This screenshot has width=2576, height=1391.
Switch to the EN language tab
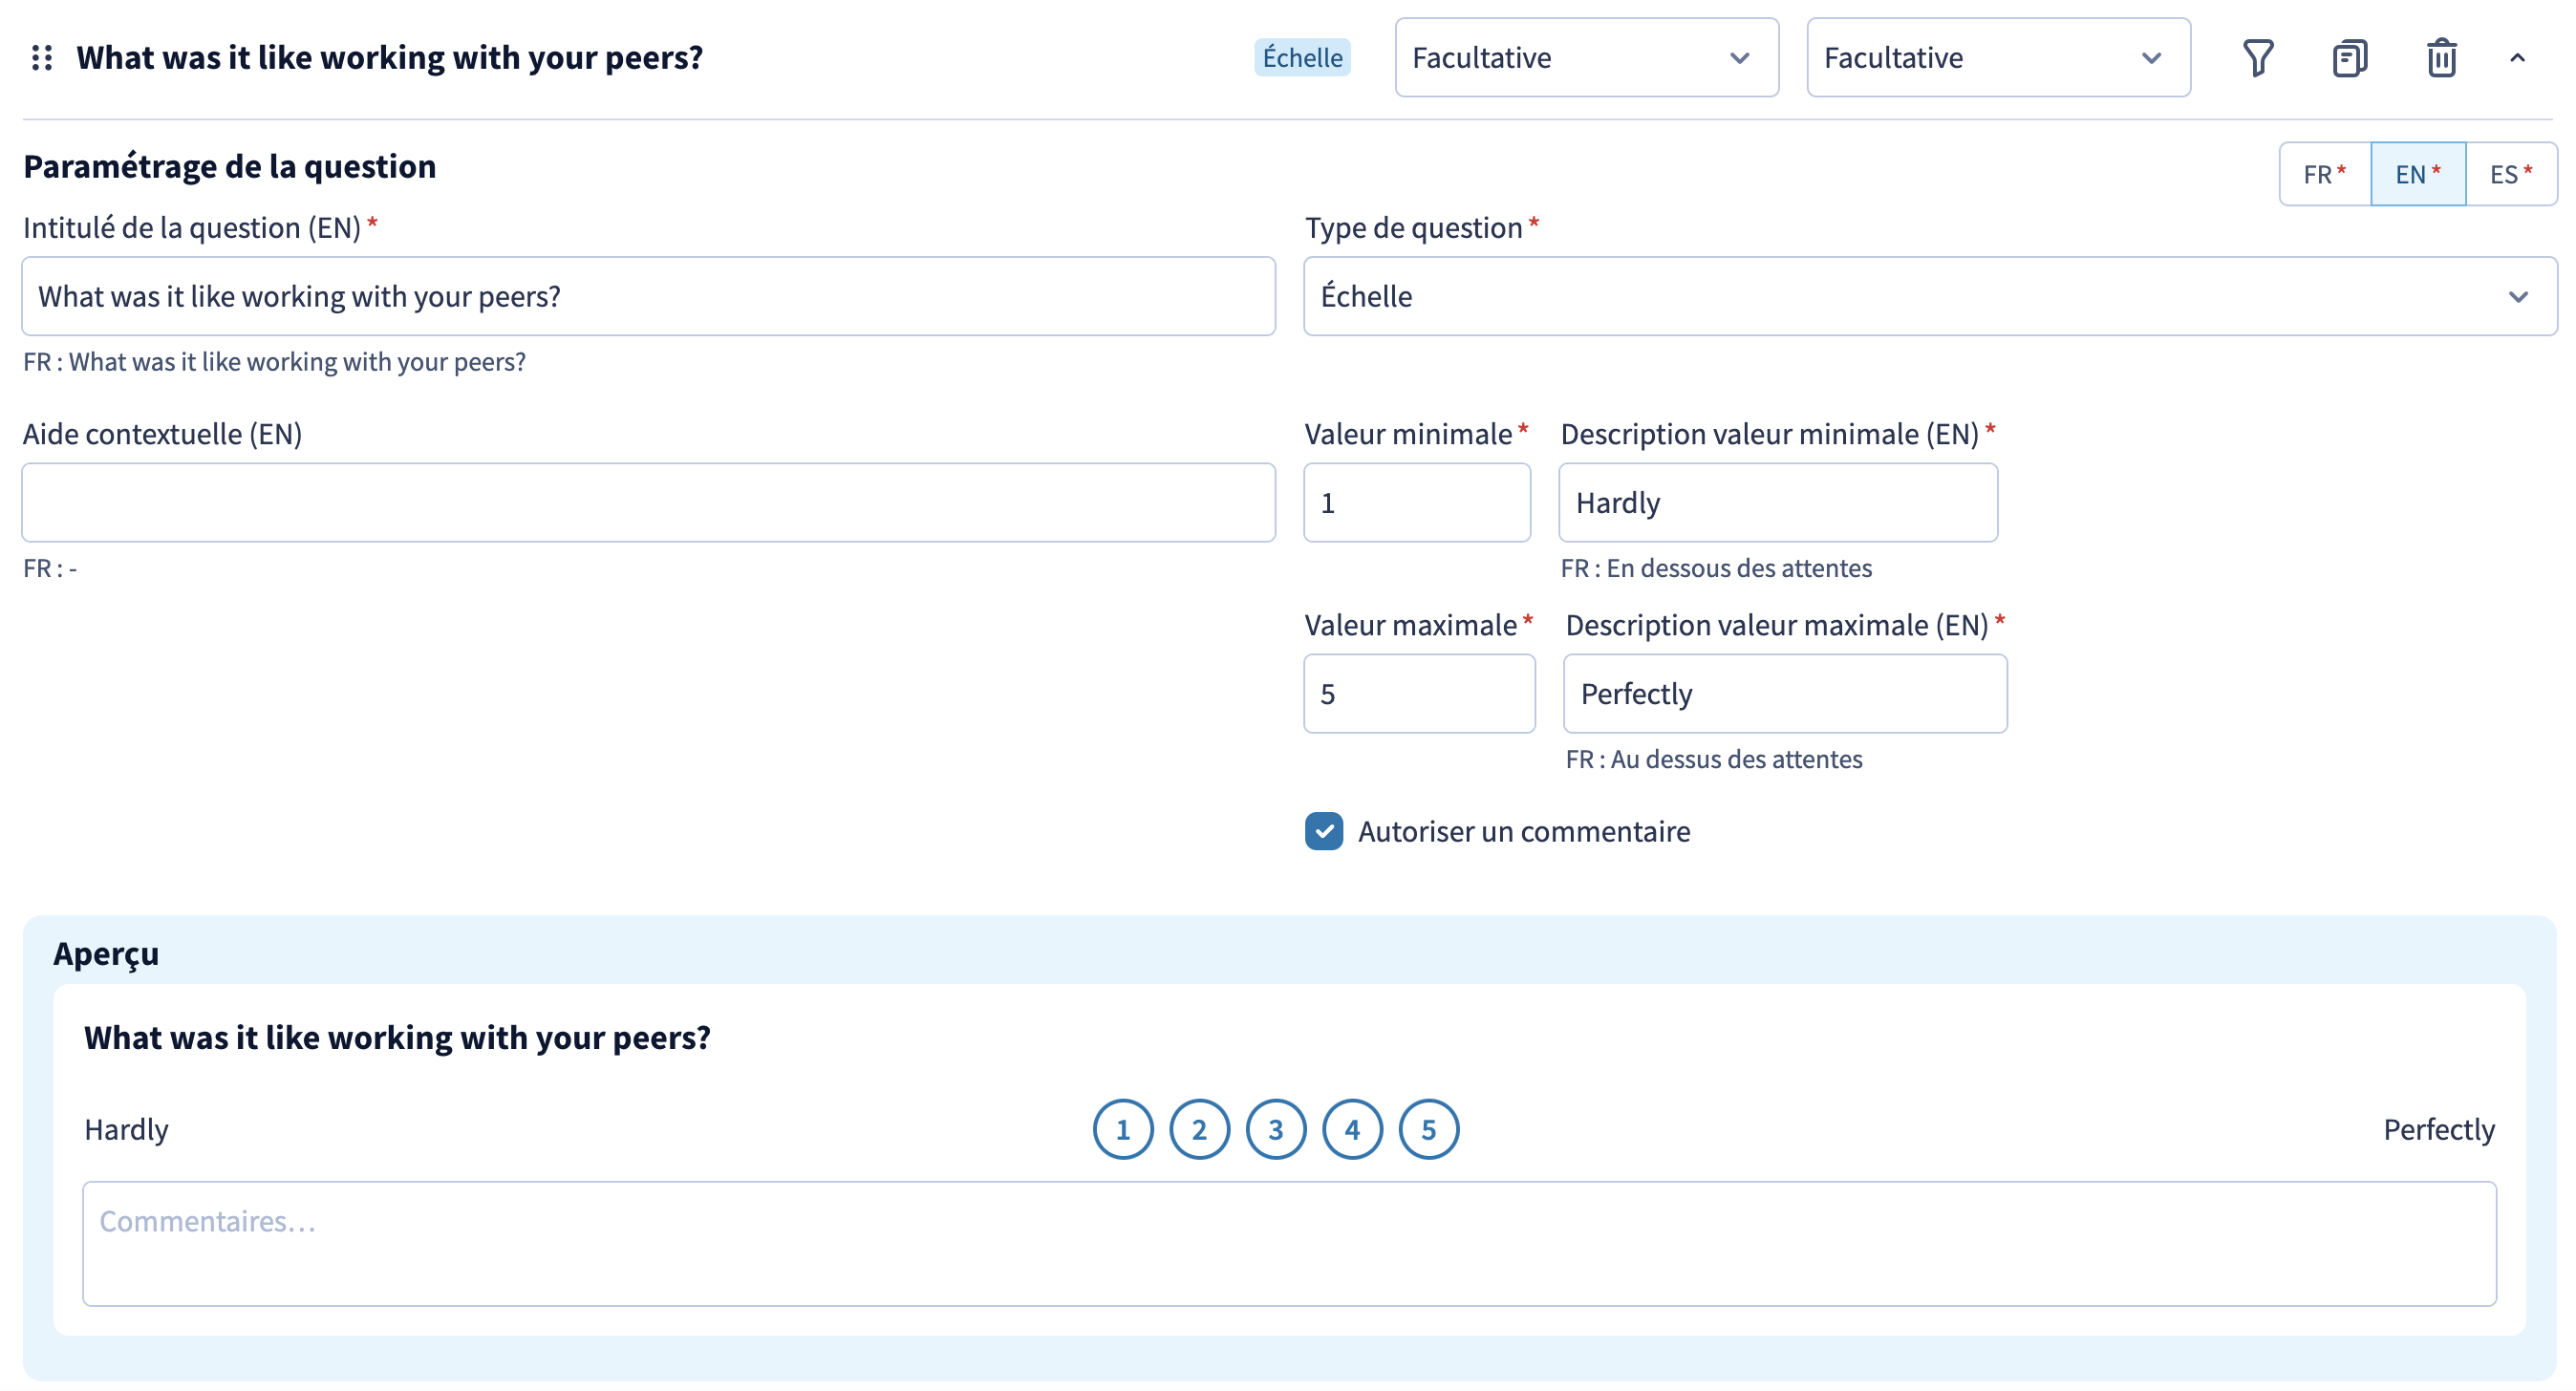(x=2418, y=174)
